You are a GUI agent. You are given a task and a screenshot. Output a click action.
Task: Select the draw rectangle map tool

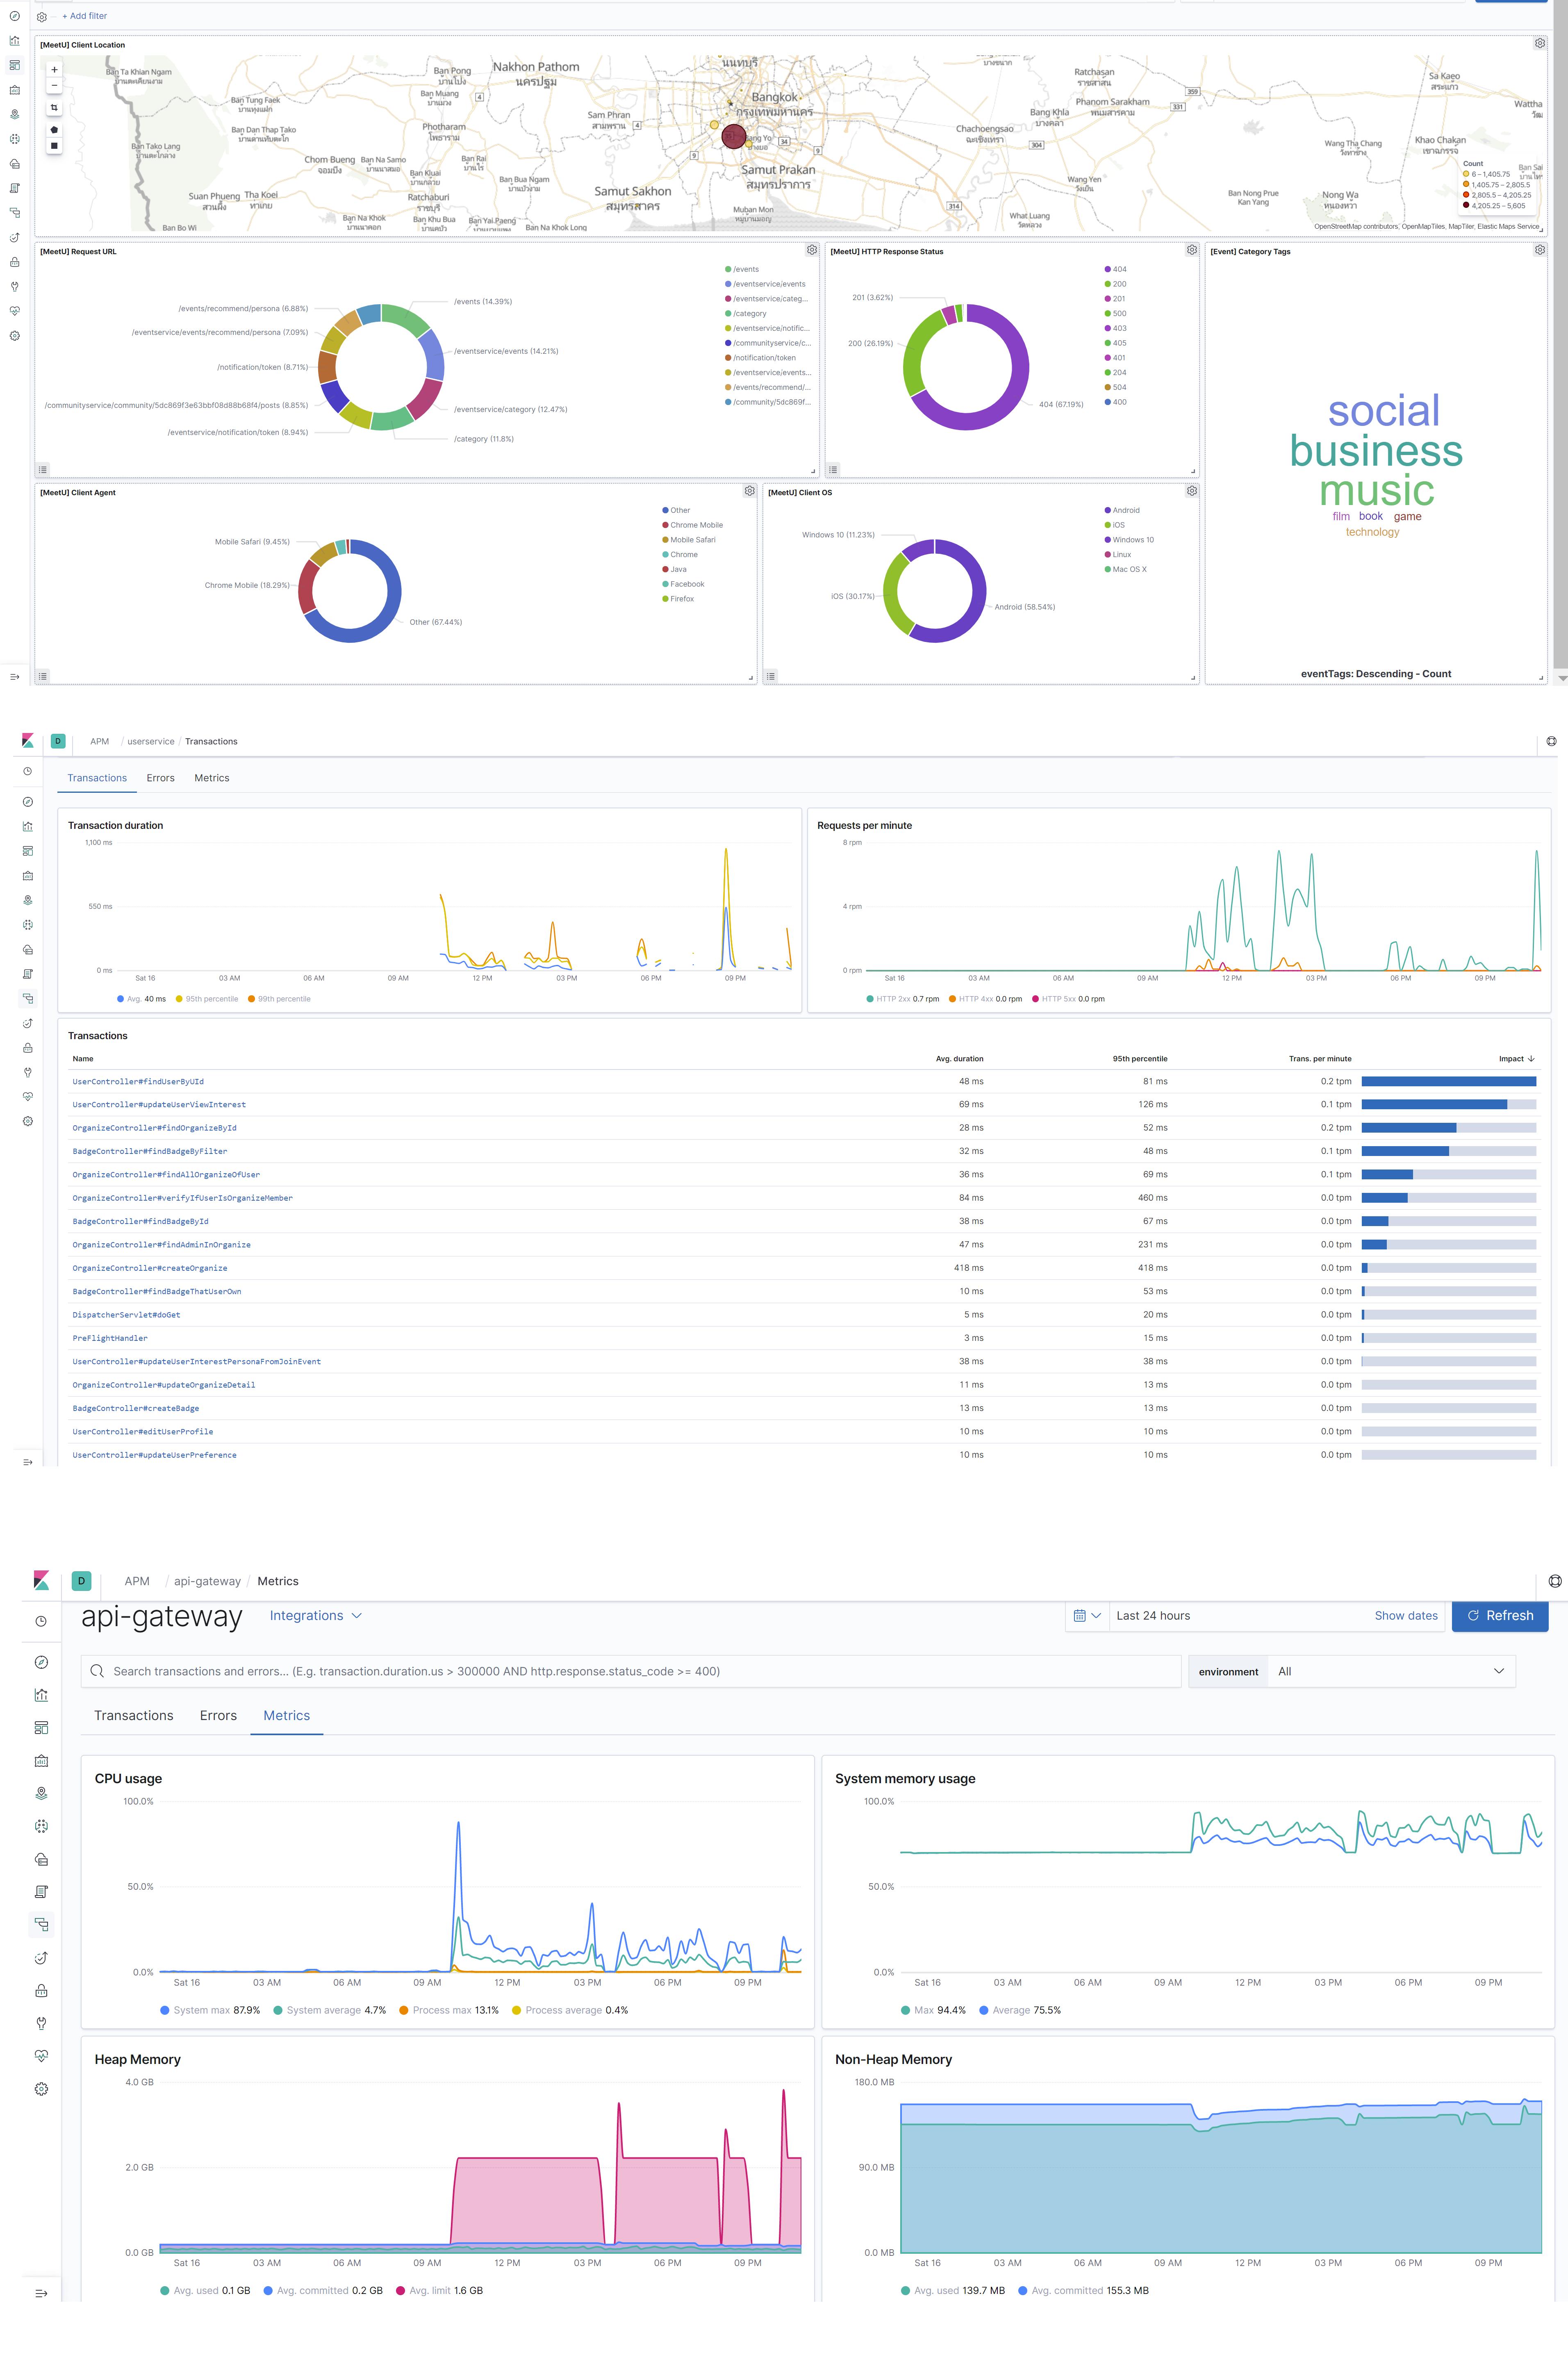(x=54, y=145)
